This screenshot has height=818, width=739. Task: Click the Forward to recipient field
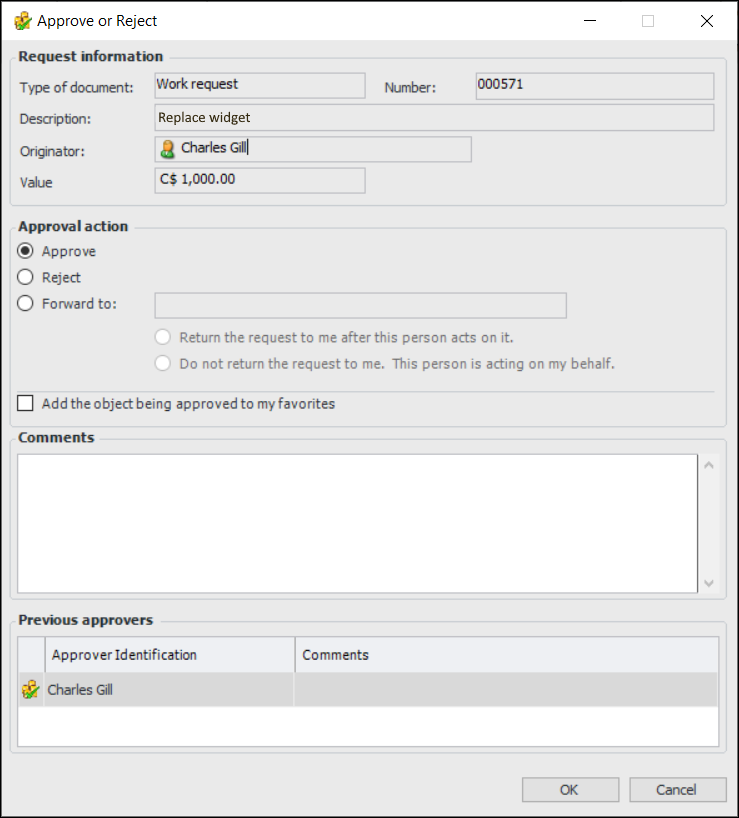coord(360,305)
